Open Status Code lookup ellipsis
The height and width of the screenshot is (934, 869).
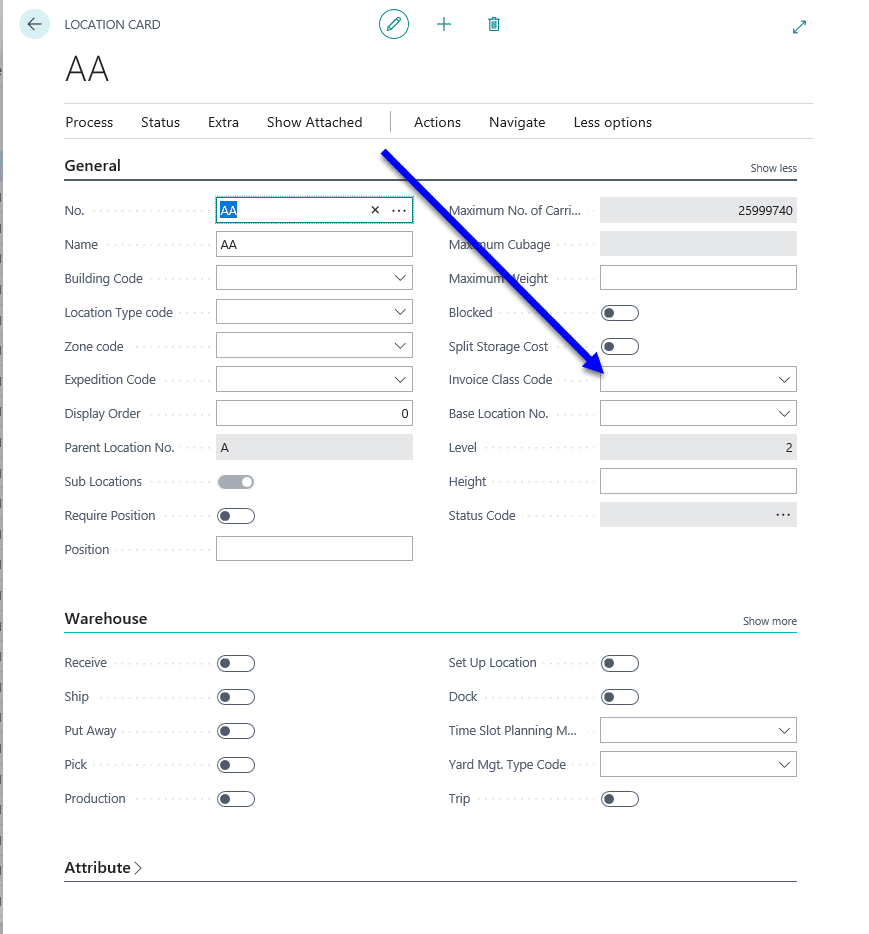pos(783,515)
